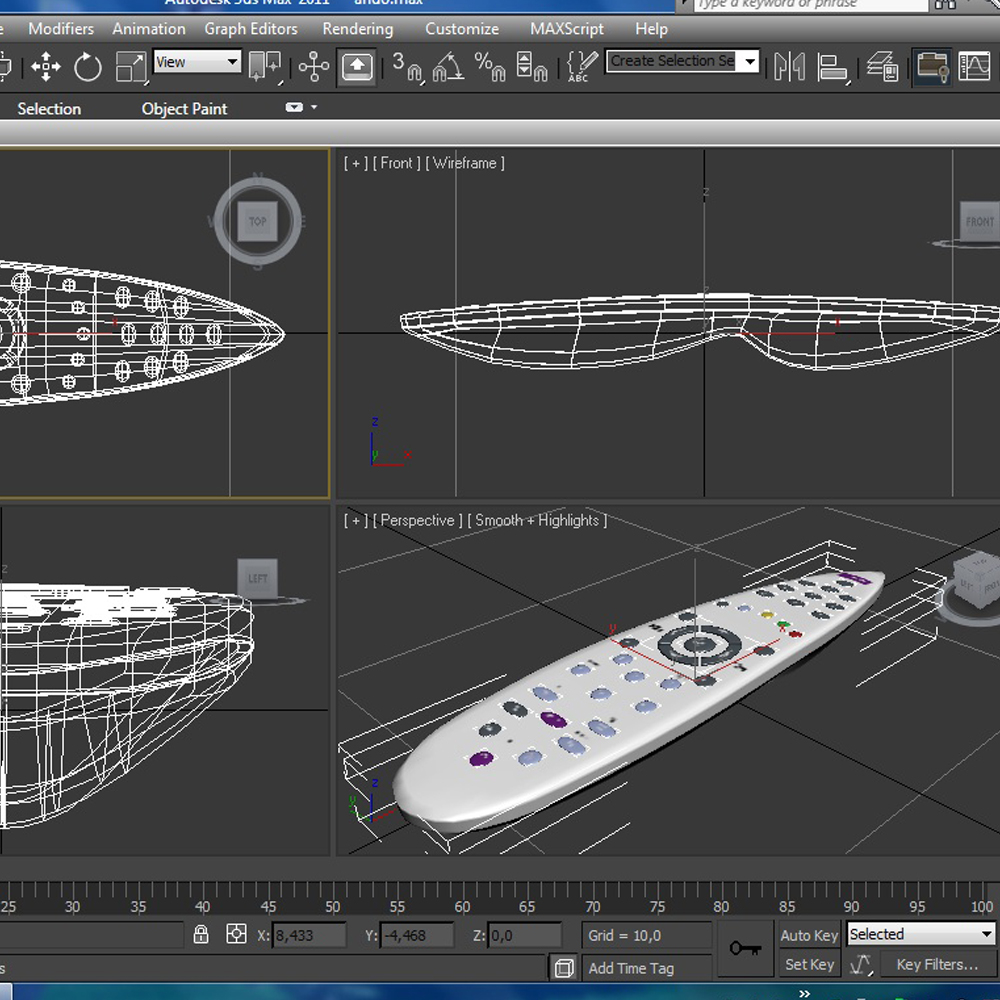Click the X coordinate input field
Viewport: 1000px width, 1000px height.
coord(310,935)
